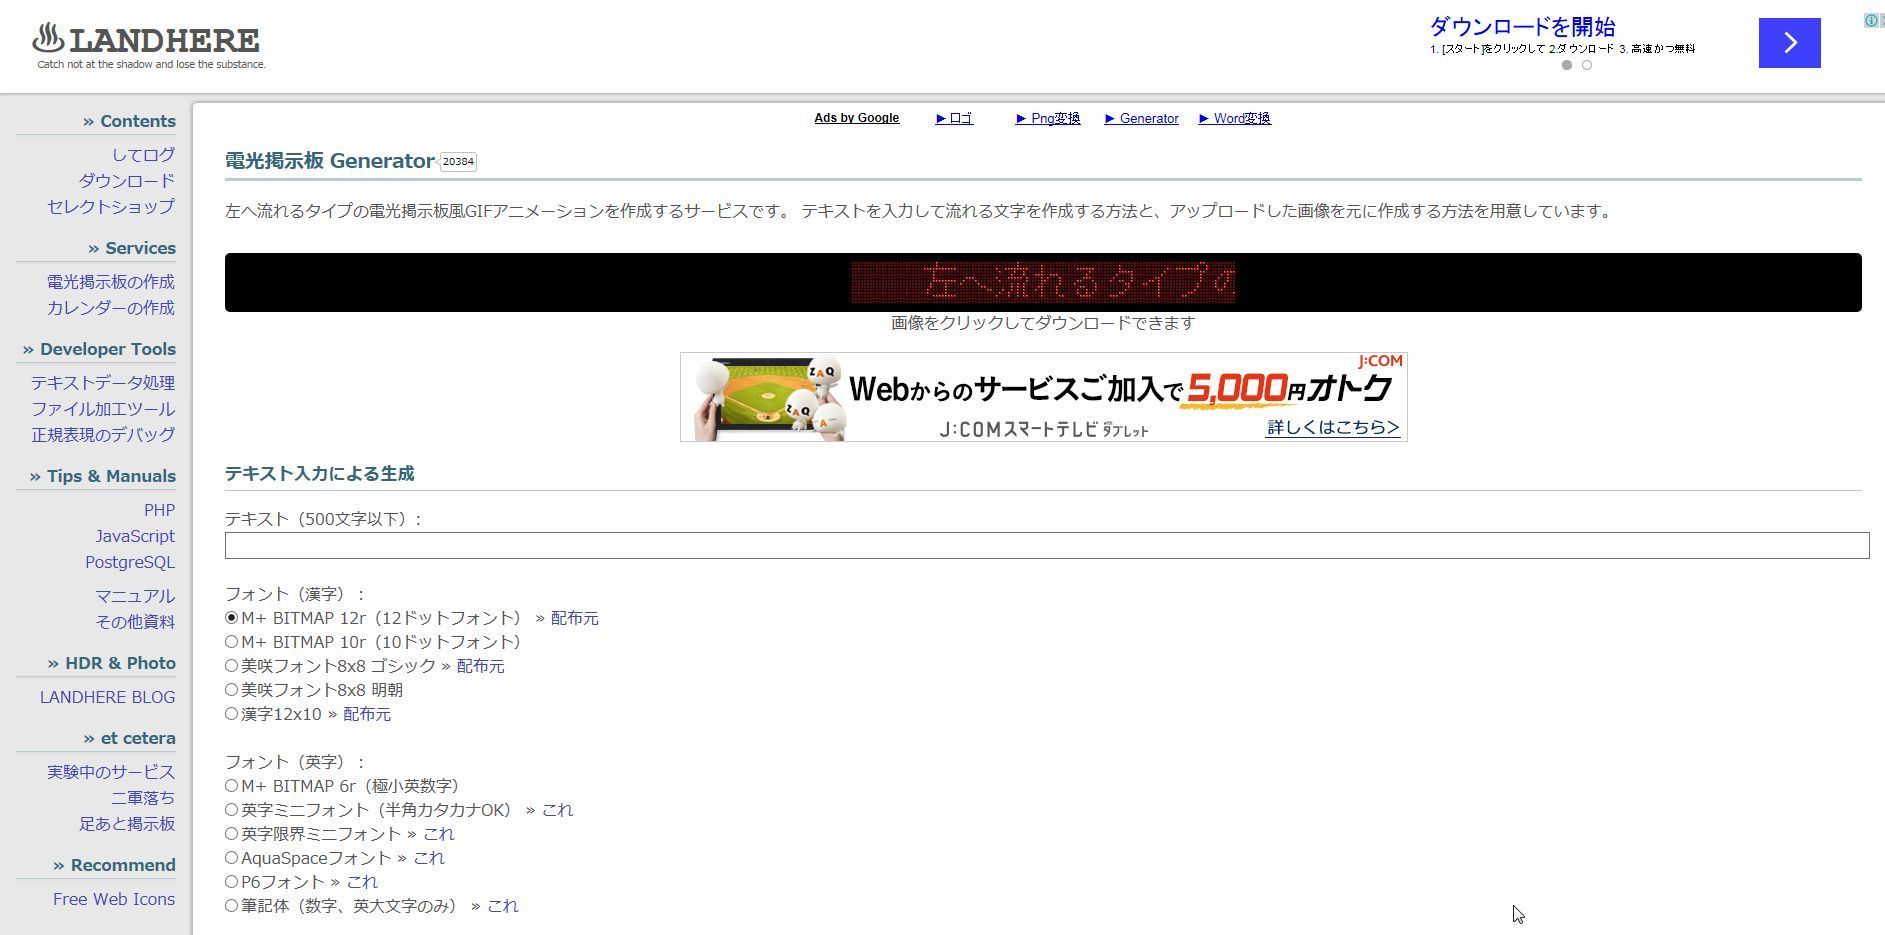Open ダウンロード in sidebar
The height and width of the screenshot is (935, 1885).
click(127, 181)
